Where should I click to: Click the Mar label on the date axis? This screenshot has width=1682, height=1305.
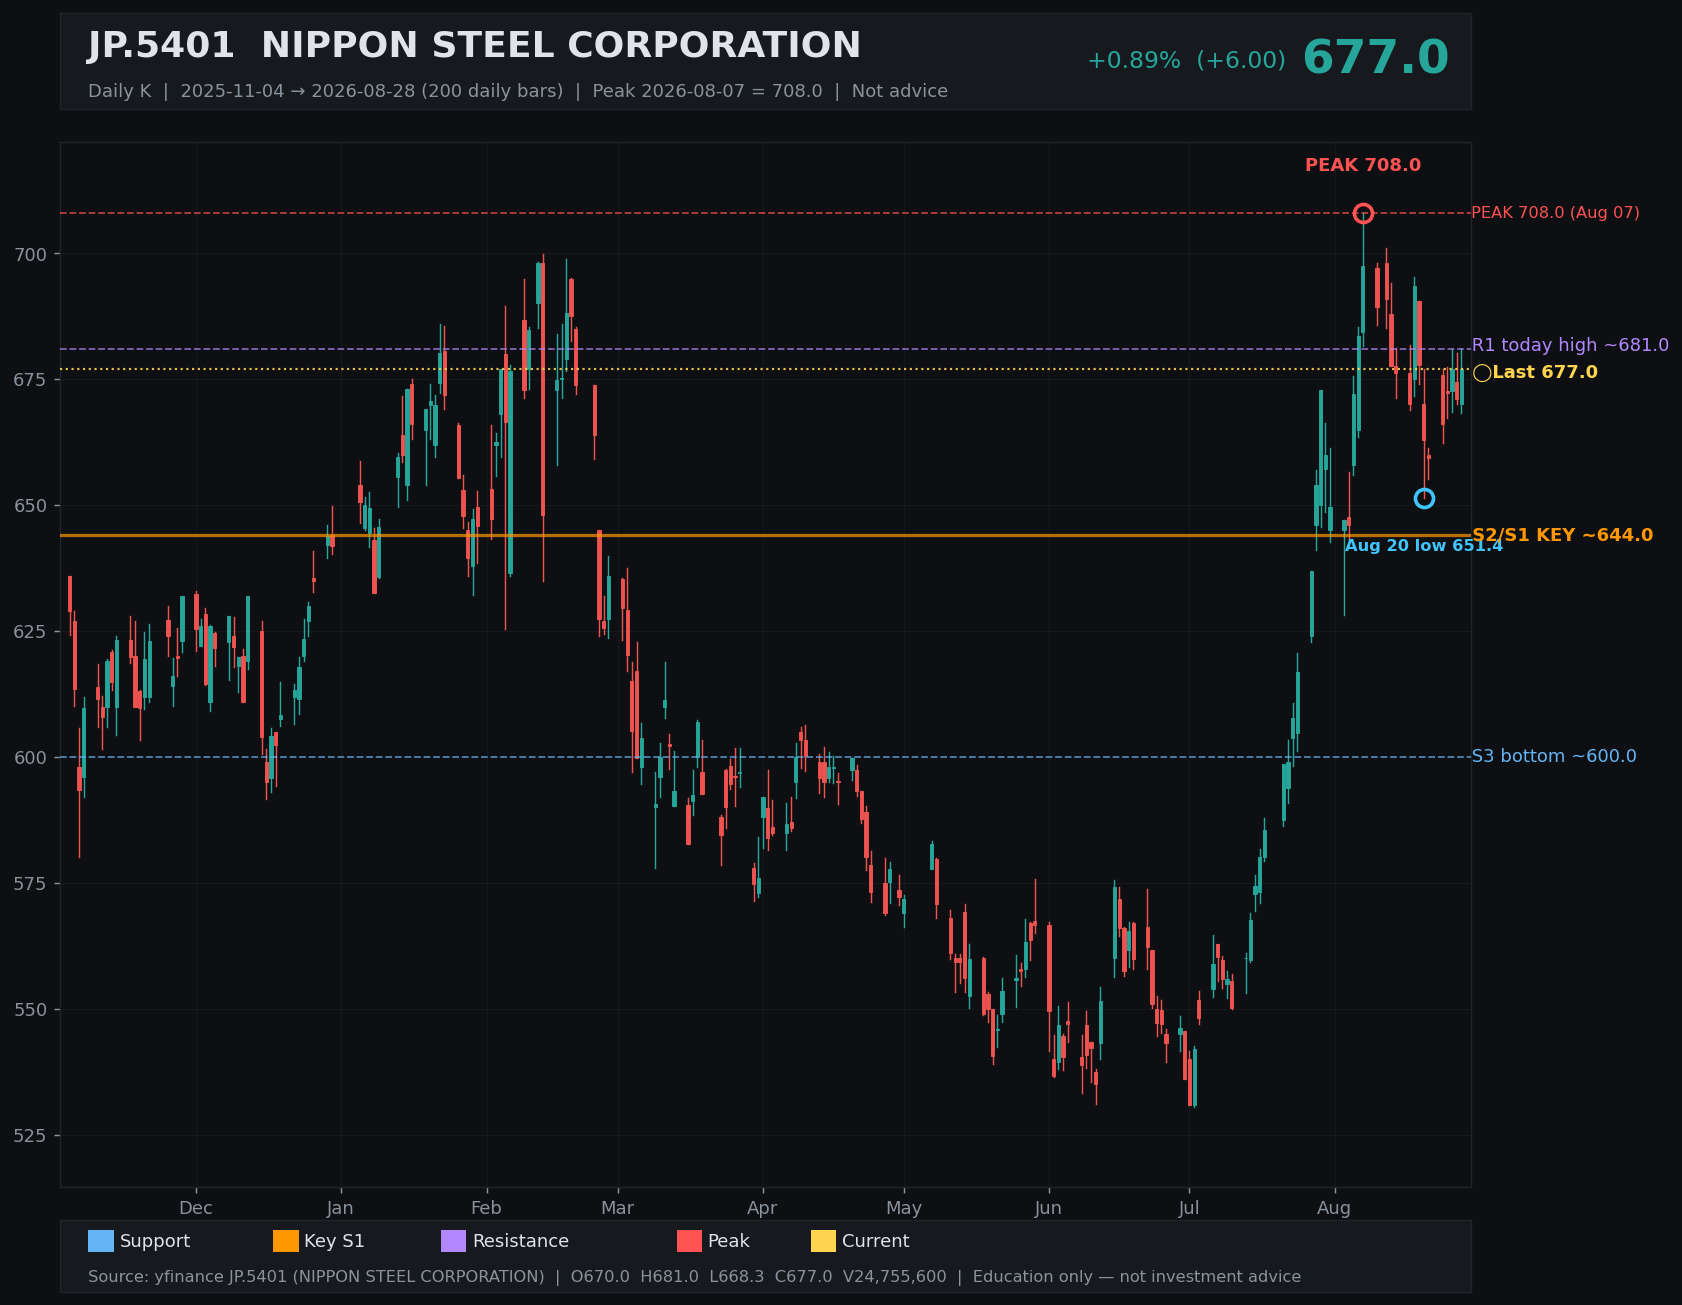[x=617, y=1208]
